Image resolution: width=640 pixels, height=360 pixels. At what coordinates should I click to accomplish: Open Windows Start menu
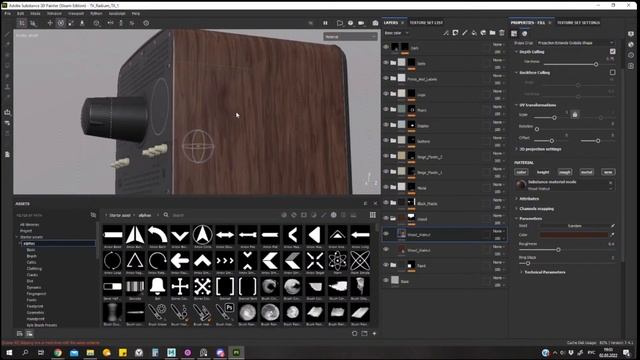click(x=9, y=352)
